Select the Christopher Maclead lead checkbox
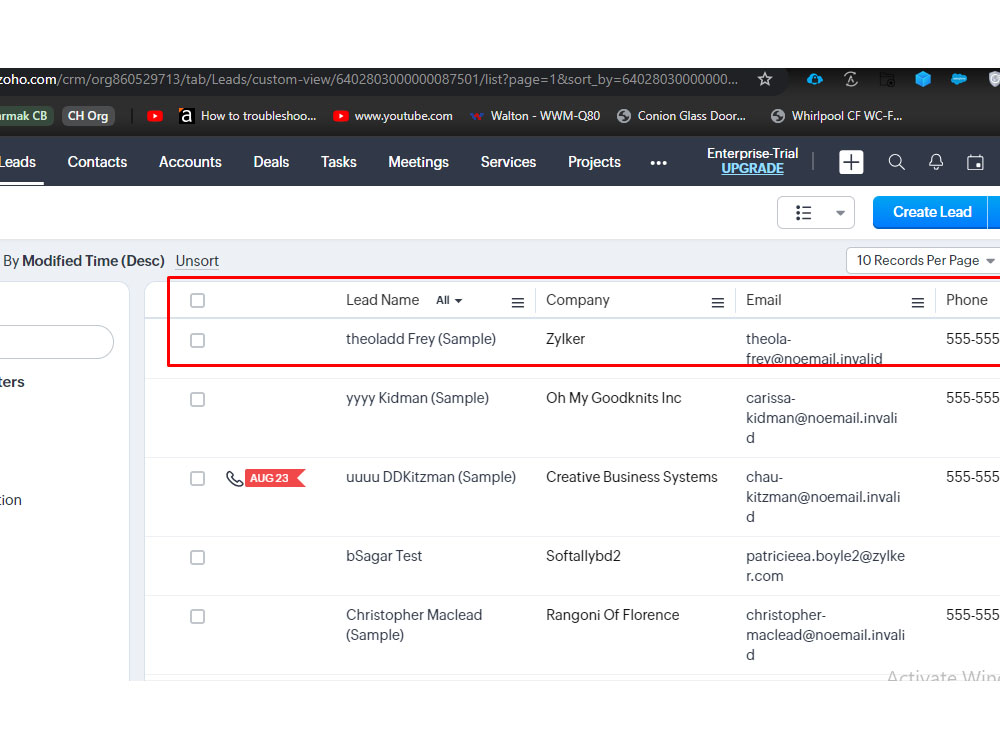This screenshot has width=1000, height=750. (198, 616)
